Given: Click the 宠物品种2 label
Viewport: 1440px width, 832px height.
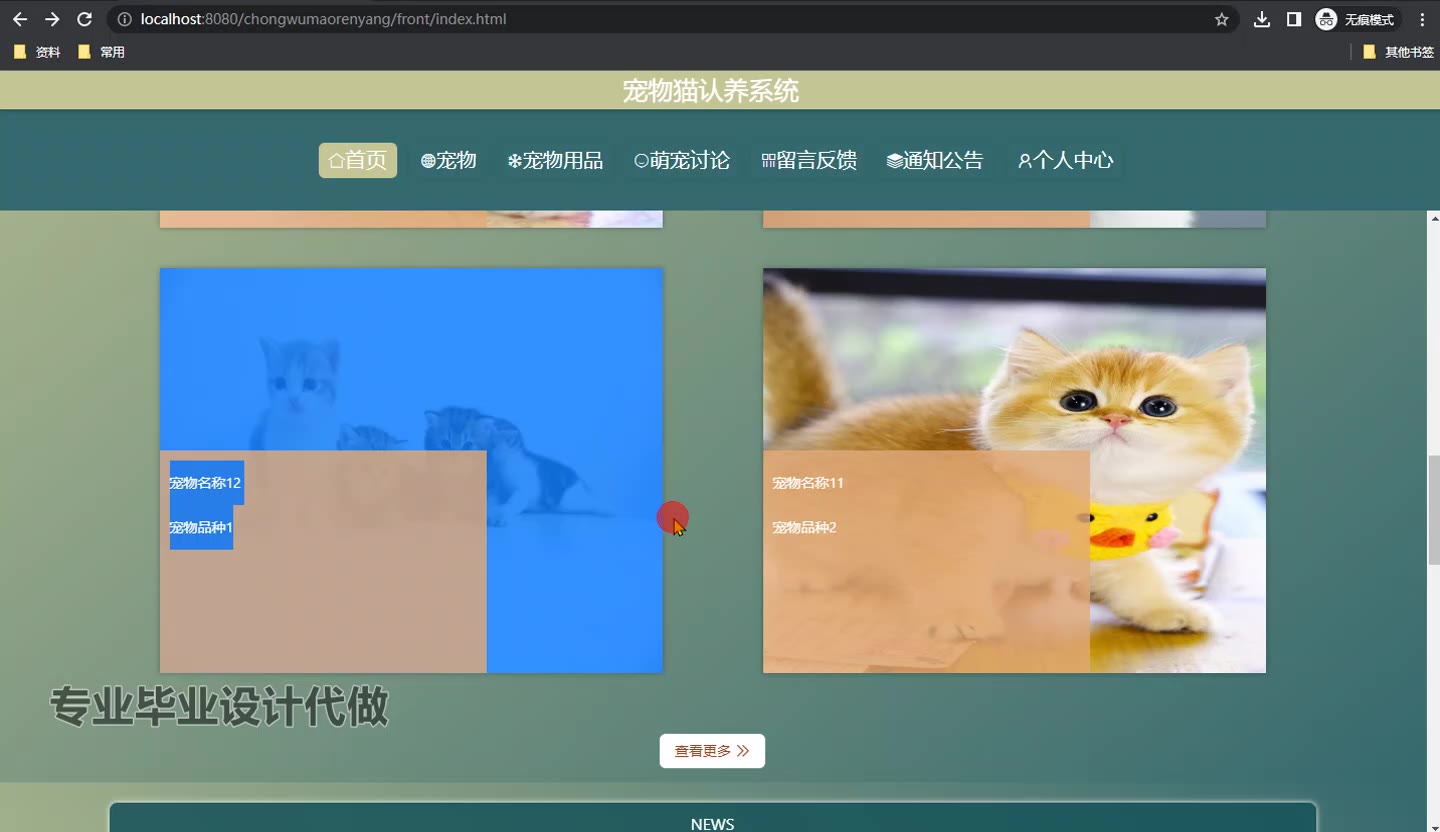Looking at the screenshot, I should 804,527.
